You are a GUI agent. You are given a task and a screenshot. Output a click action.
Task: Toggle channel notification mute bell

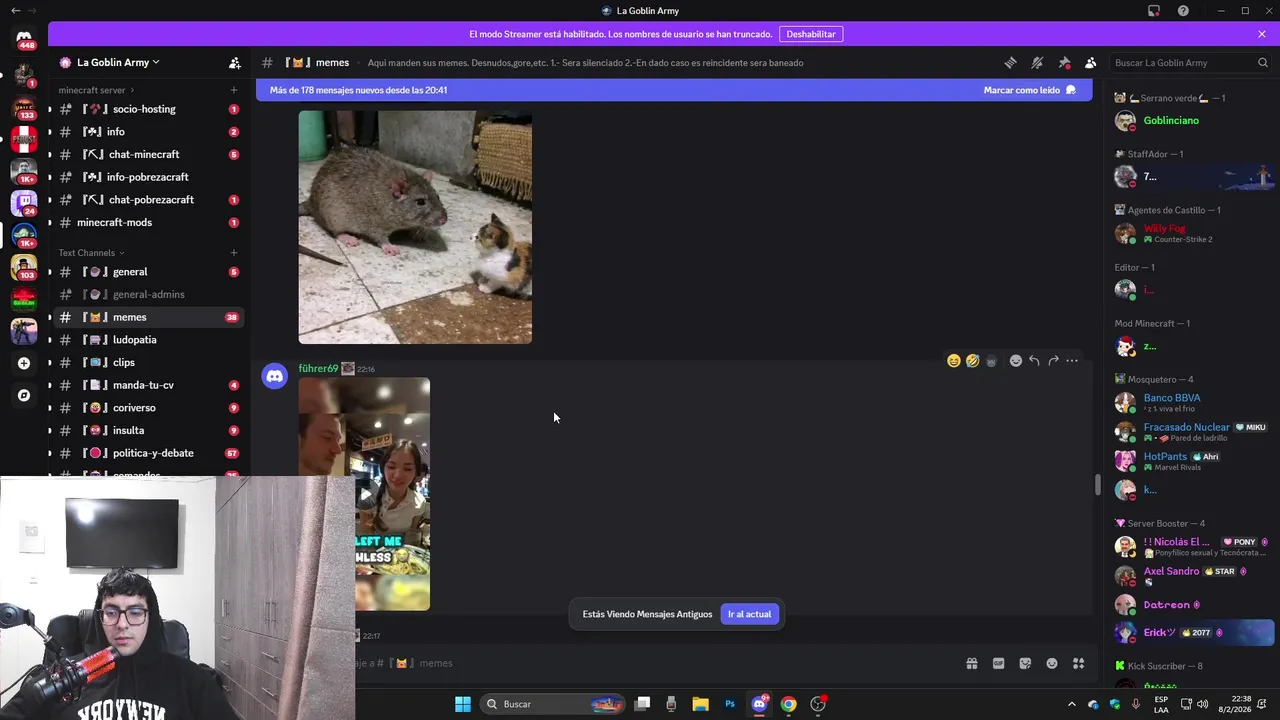point(1037,62)
